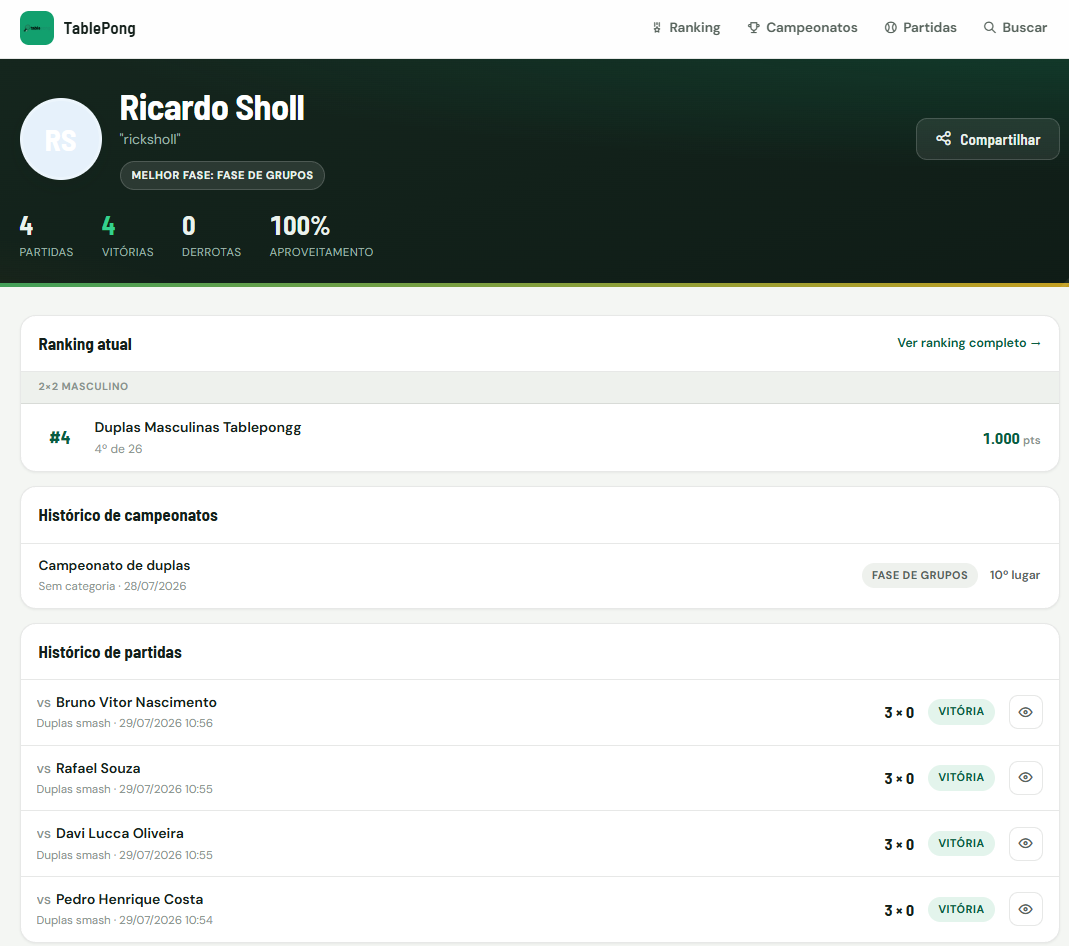Click the "2×2 Masculino" category label

(83, 386)
